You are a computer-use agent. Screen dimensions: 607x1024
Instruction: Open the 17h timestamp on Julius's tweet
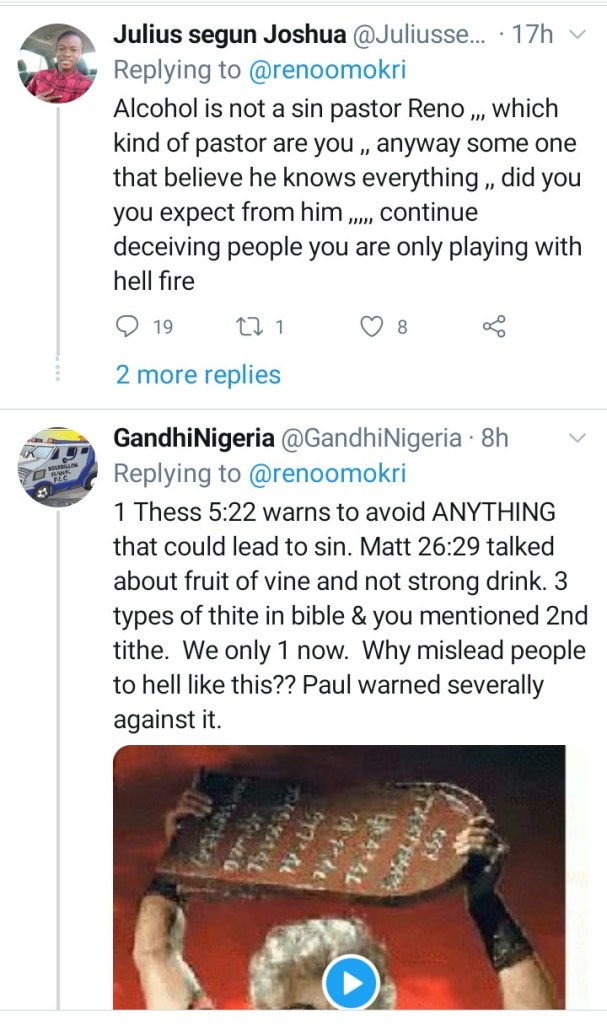pos(532,36)
